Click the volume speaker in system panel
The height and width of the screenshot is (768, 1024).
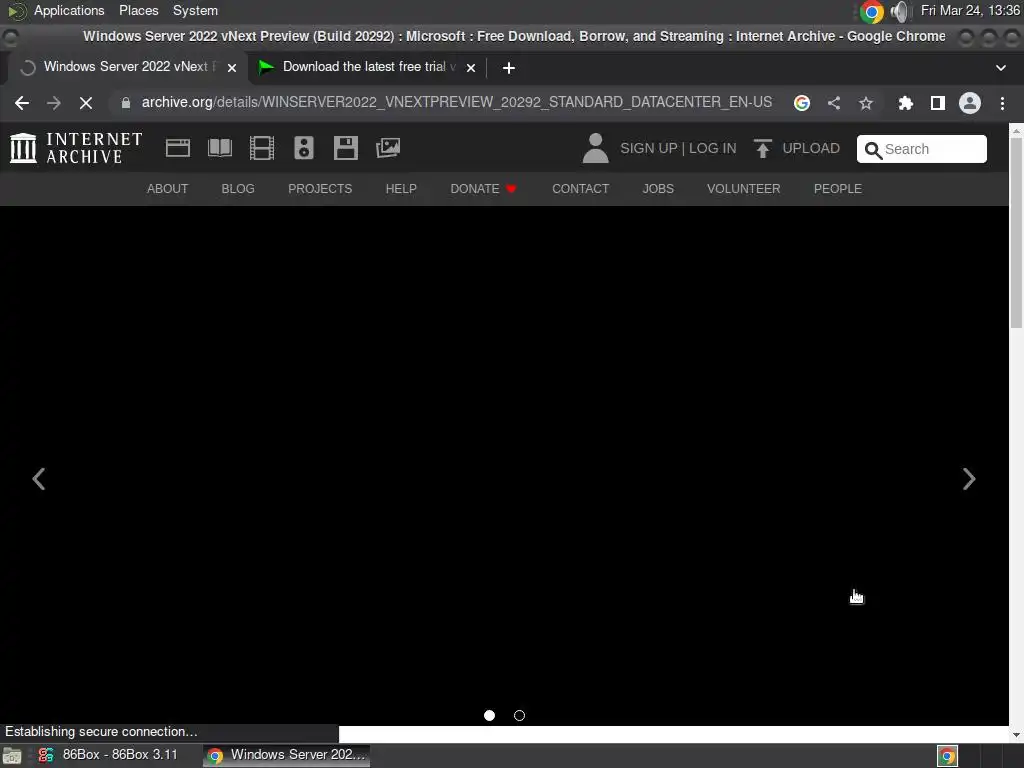click(899, 11)
